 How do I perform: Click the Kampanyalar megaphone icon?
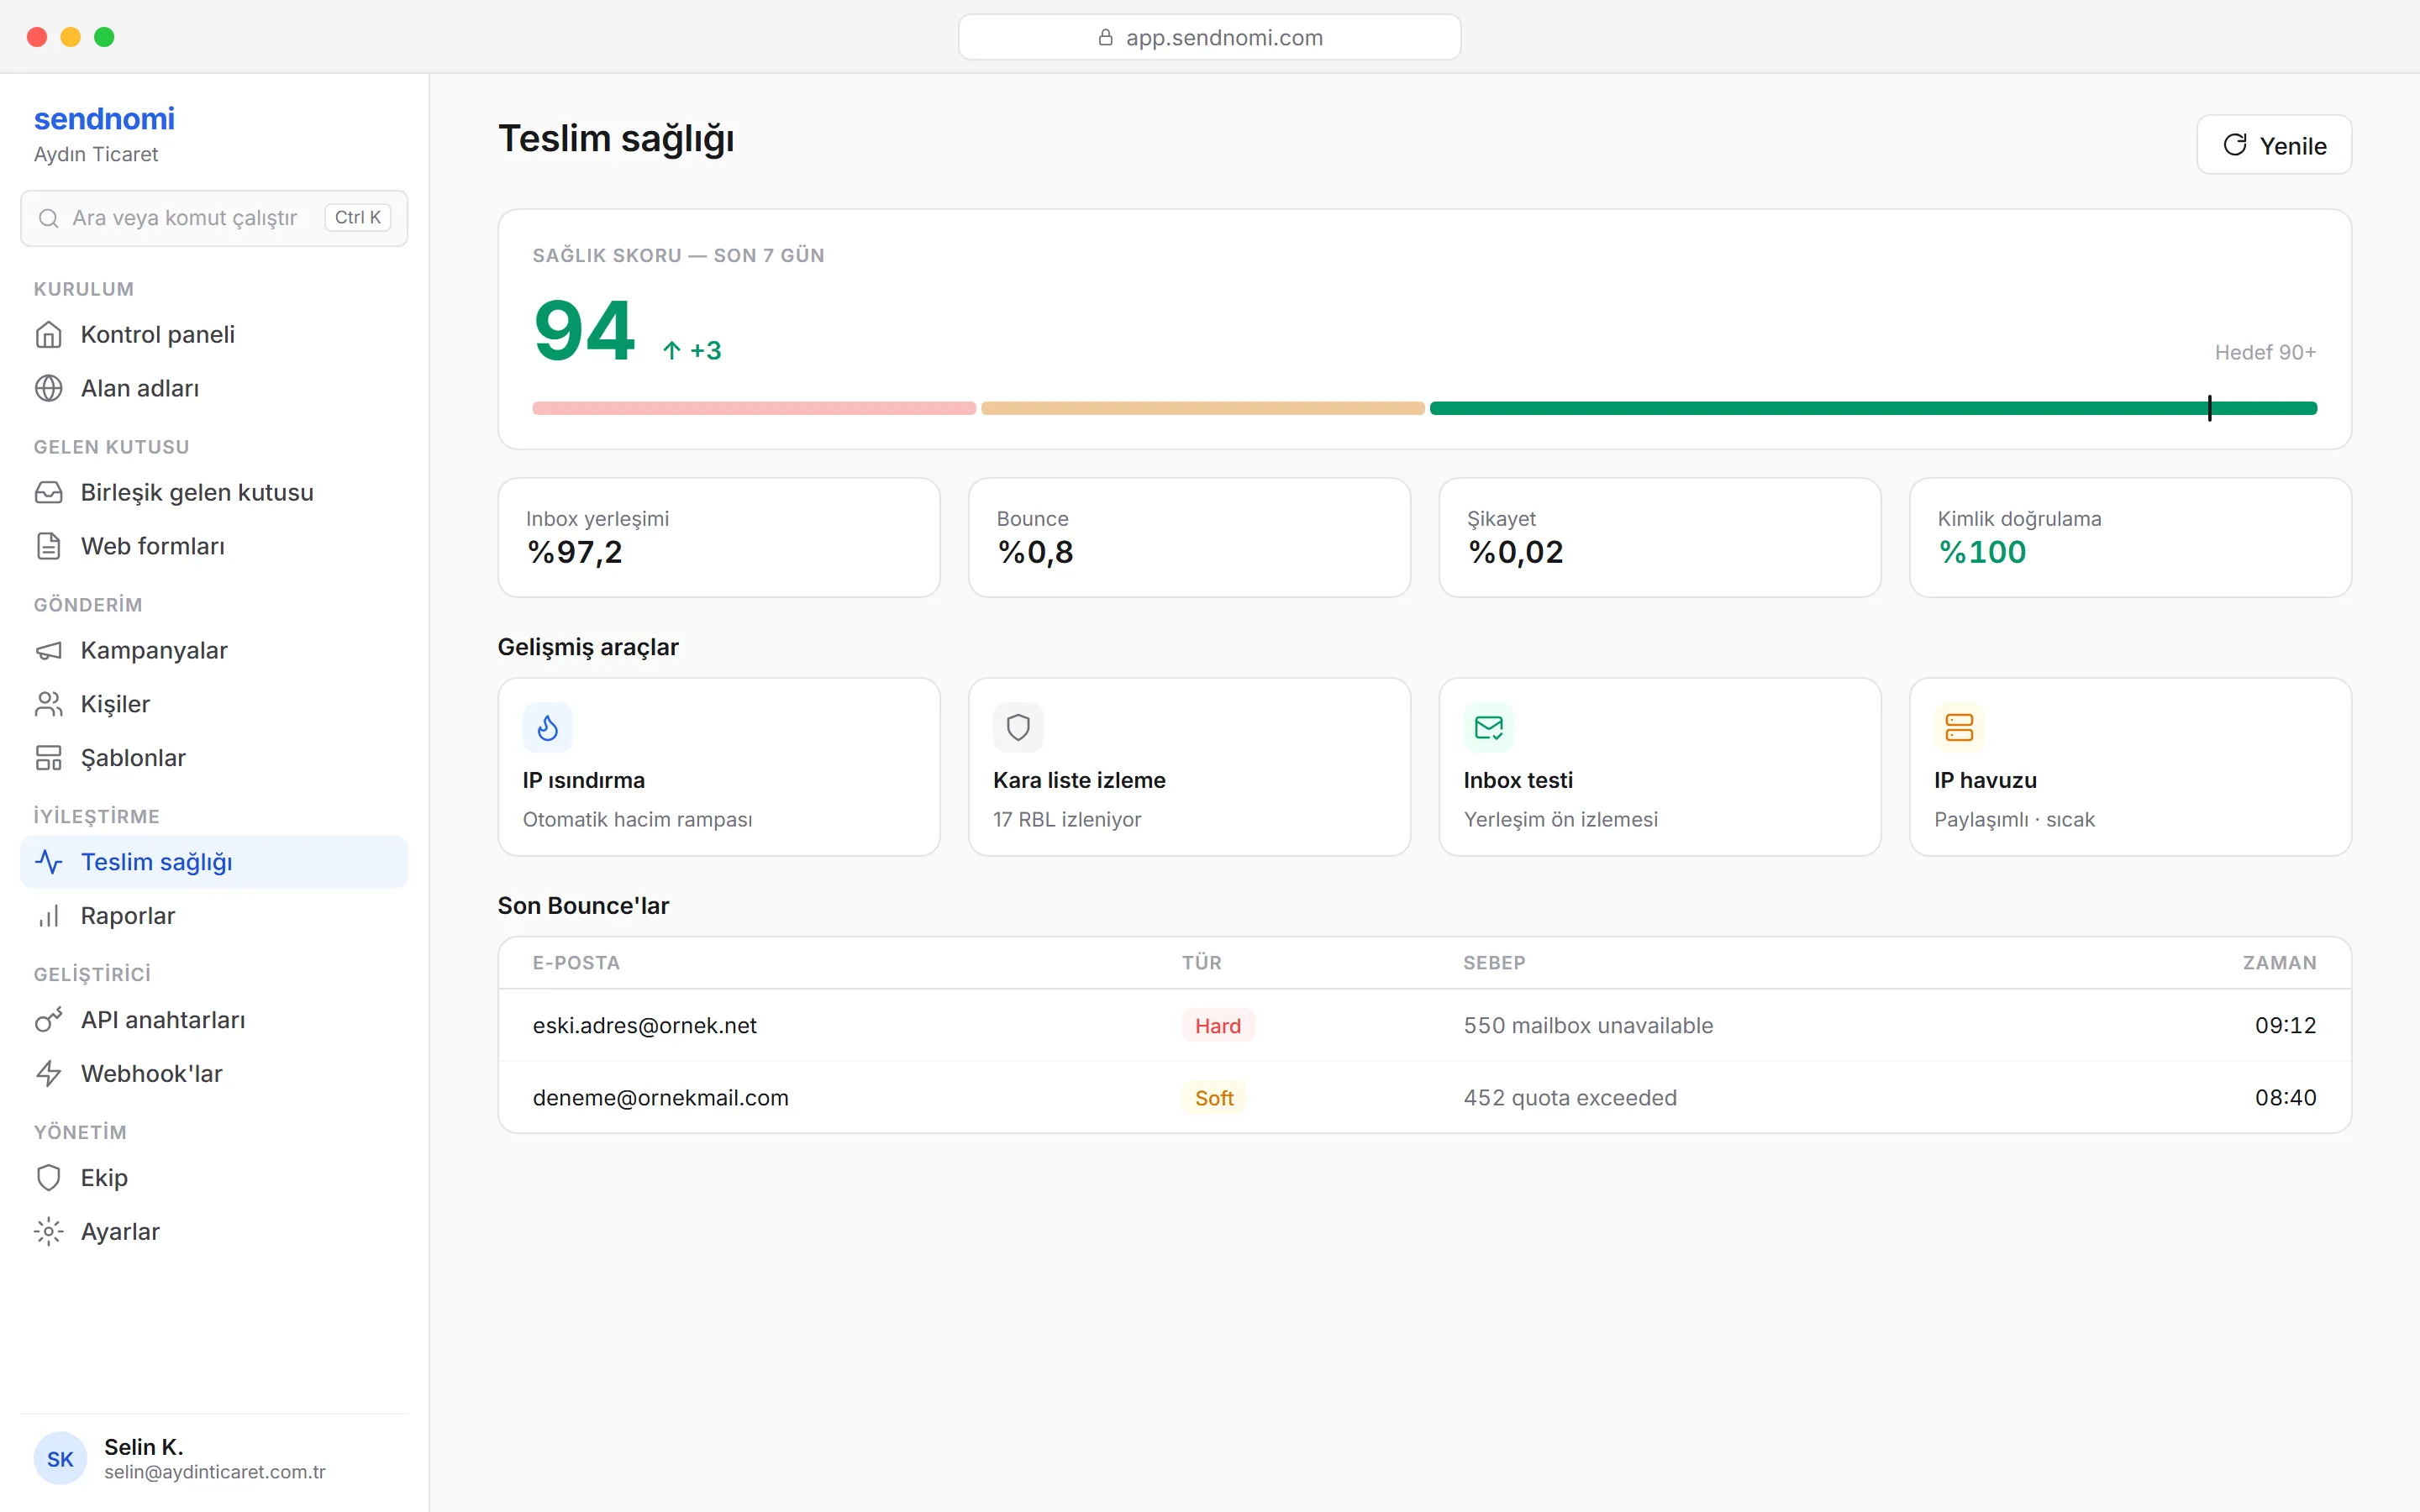pyautogui.click(x=48, y=650)
